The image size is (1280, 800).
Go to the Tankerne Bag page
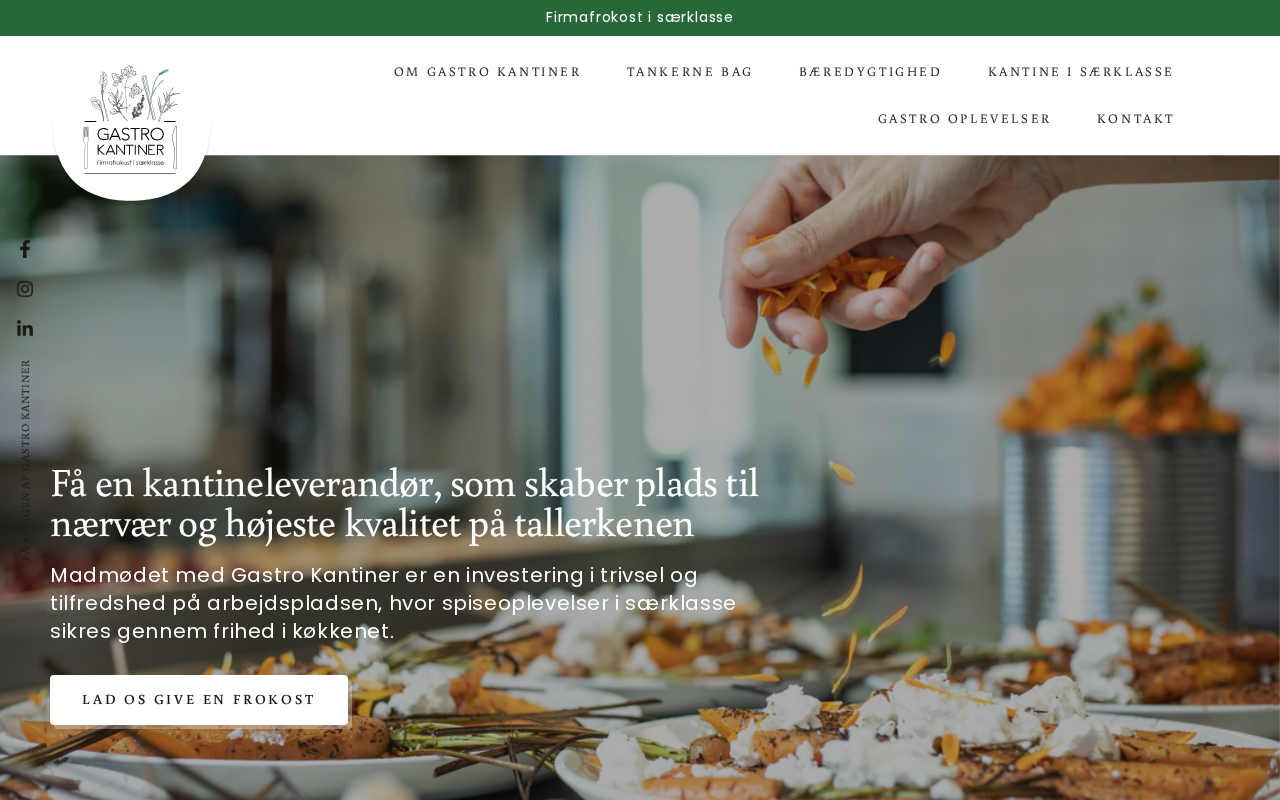[690, 72]
